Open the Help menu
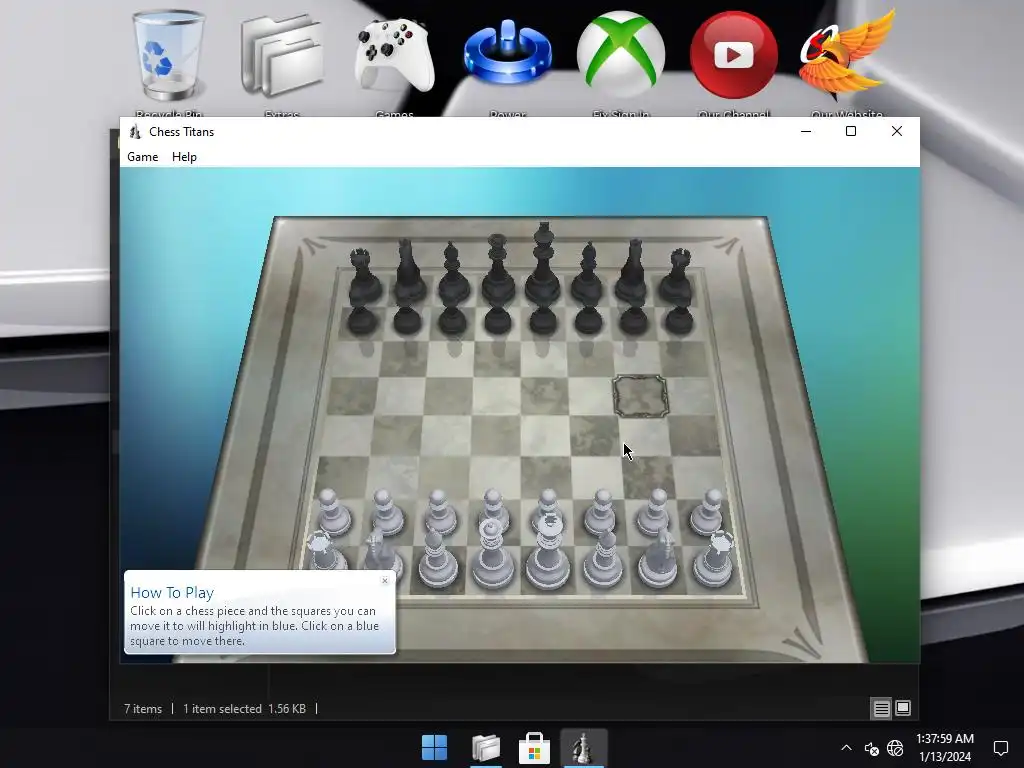The height and width of the screenshot is (768, 1024). [184, 157]
